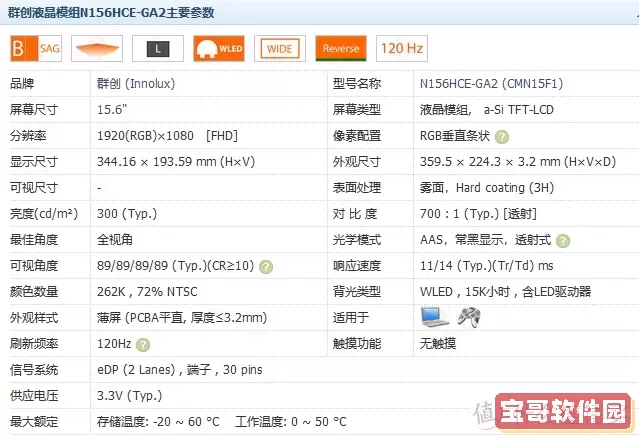Click the 信号系统 row label
Viewport: 639px width, 440px height.
click(34, 370)
